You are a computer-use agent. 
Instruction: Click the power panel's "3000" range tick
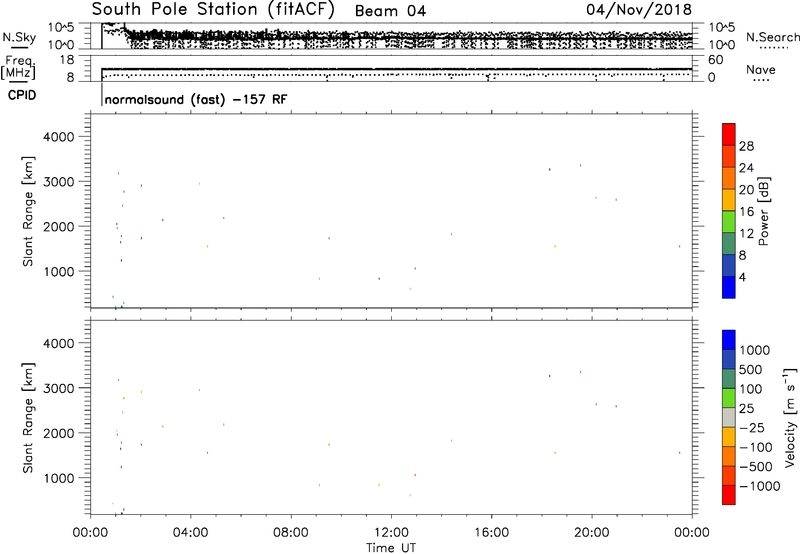pos(58,182)
